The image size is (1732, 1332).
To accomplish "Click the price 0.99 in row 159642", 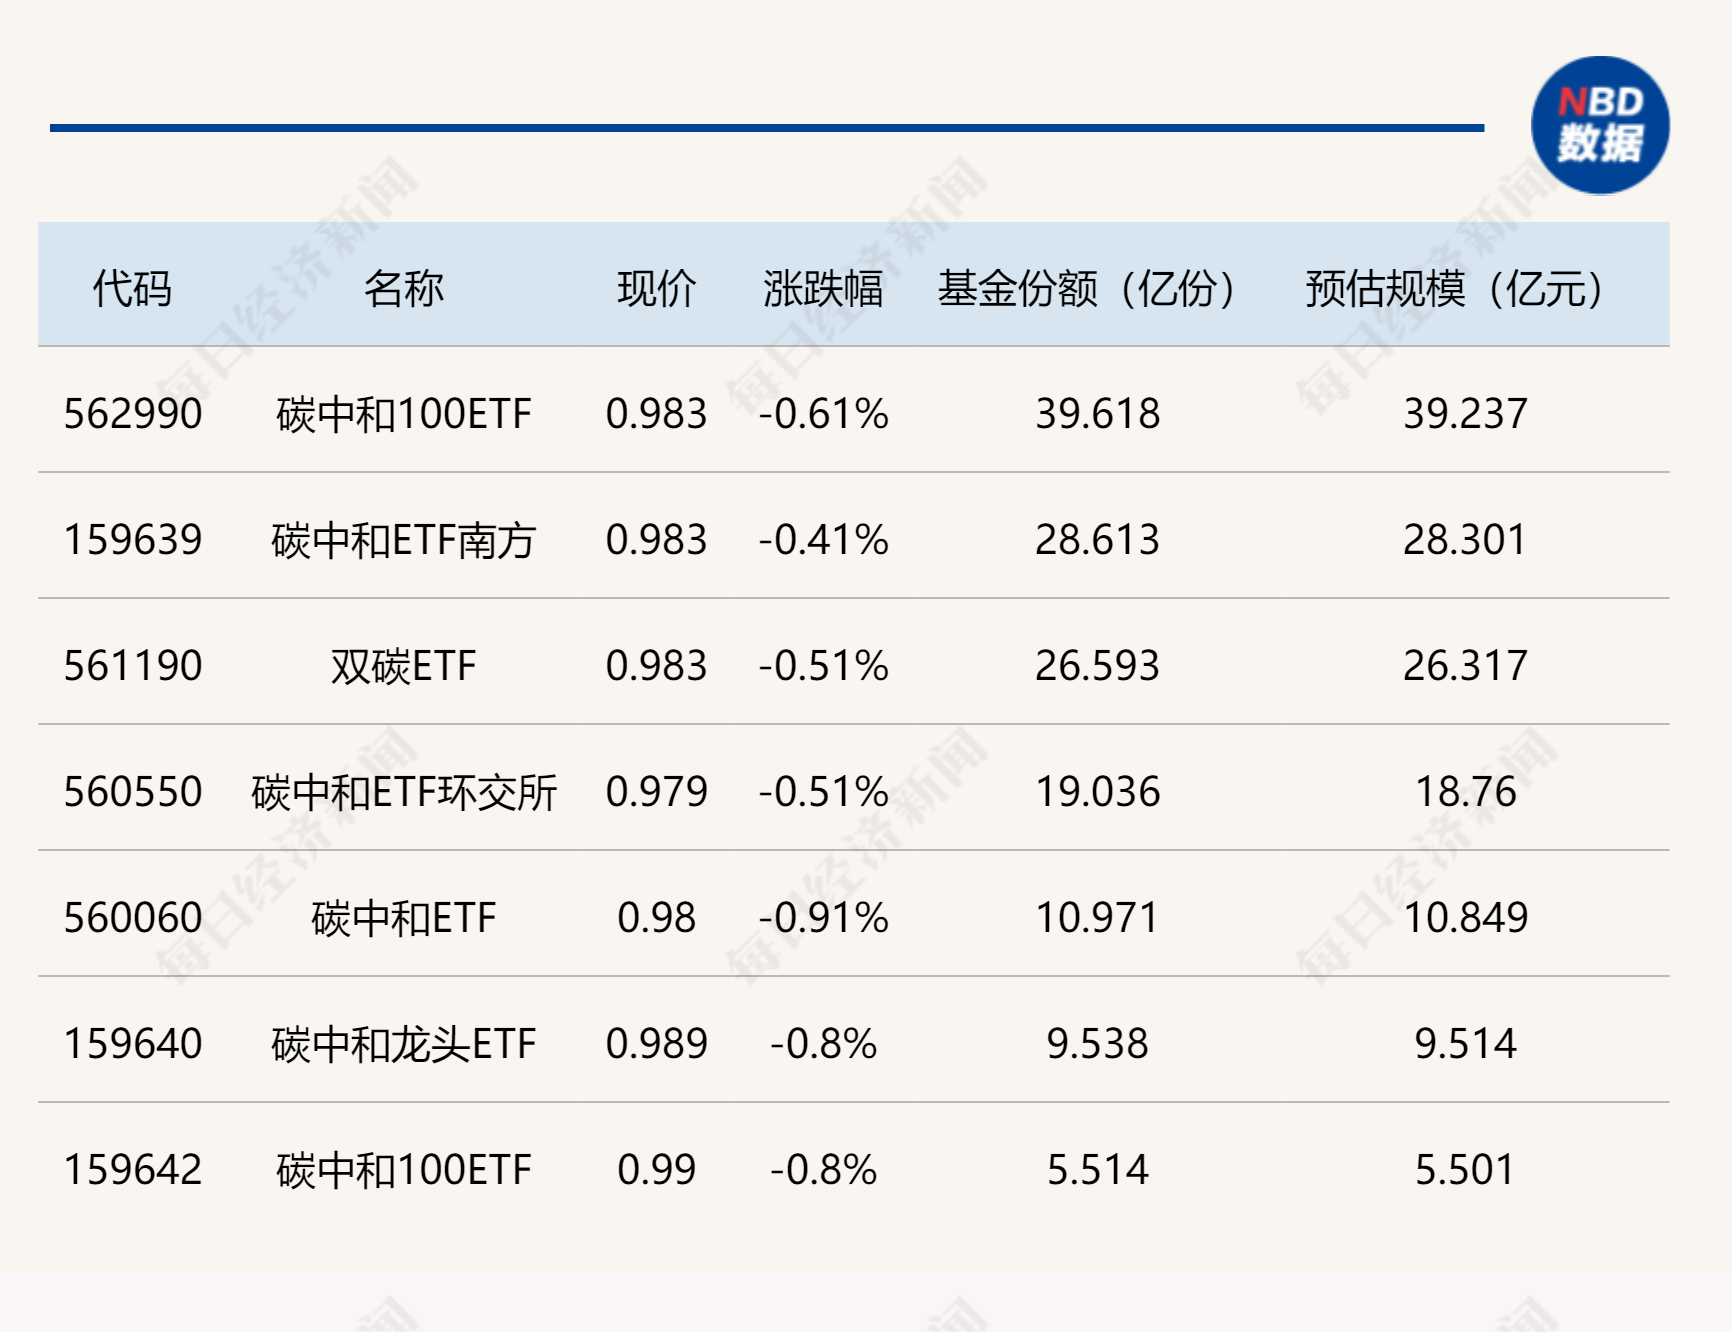I will pos(657,1170).
